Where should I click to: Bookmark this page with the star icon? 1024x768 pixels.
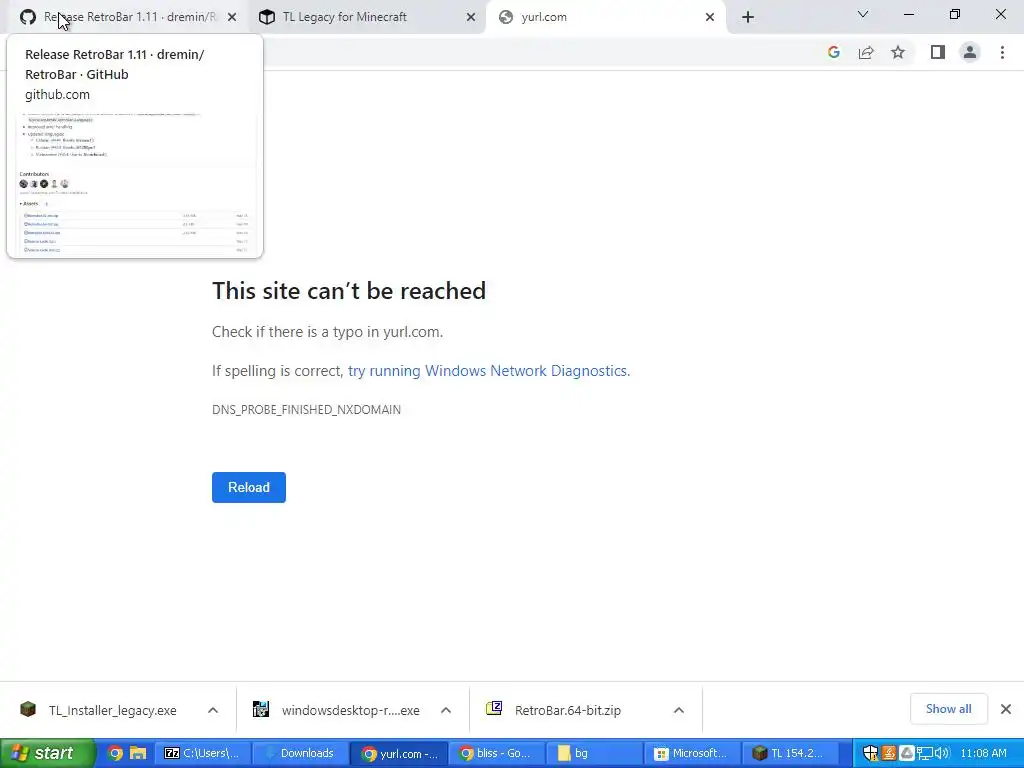898,52
